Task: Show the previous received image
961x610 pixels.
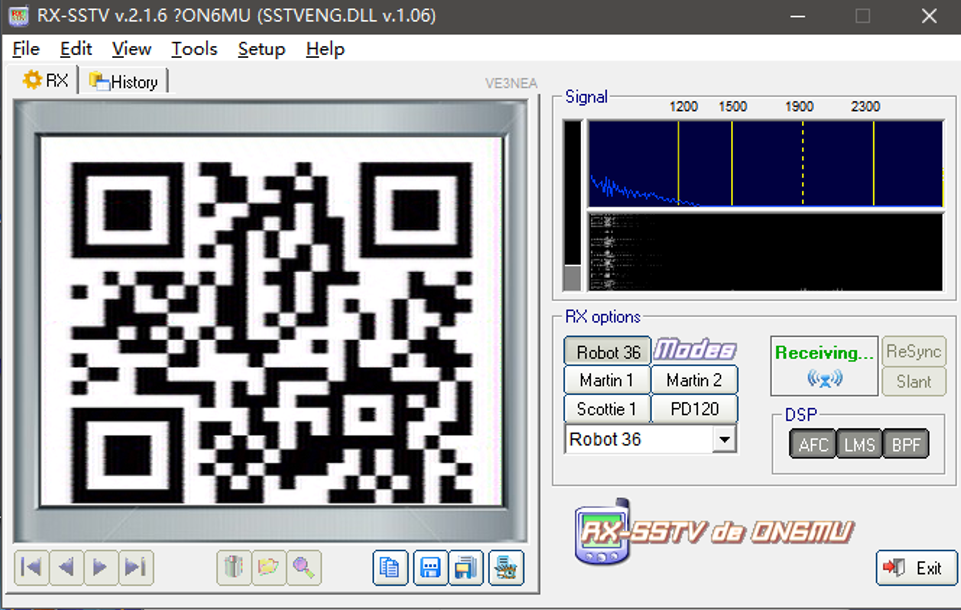Action: 66,568
